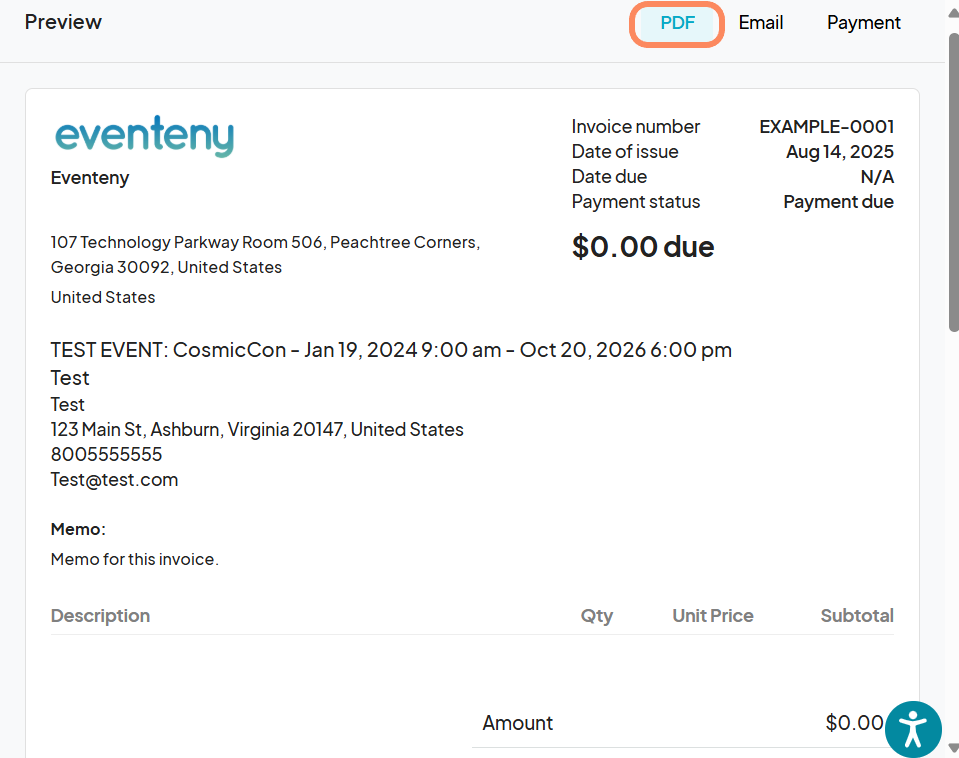Open the accessibility options icon
Image resolution: width=959 pixels, height=758 pixels.
coord(913,729)
